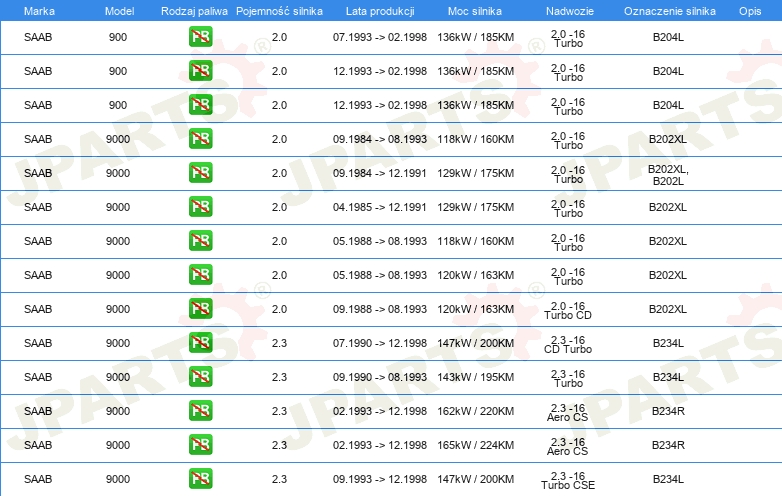This screenshot has width=782, height=496.
Task: Select the date cell 07.1993 -> 02.1998
Action: (x=380, y=37)
